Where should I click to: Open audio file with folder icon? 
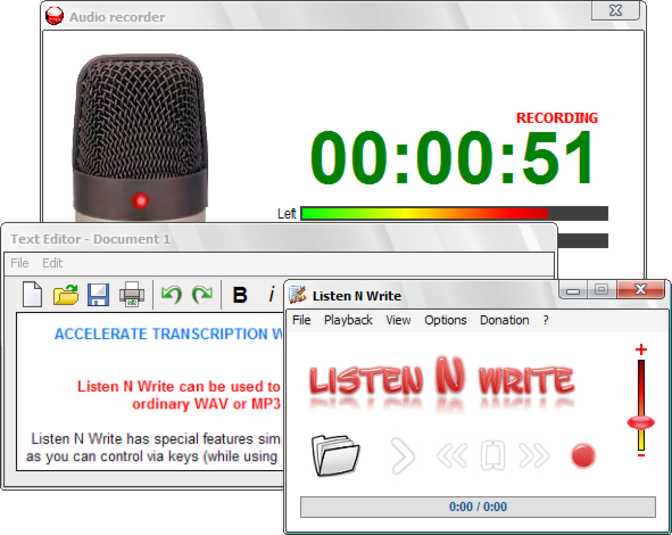pos(336,455)
